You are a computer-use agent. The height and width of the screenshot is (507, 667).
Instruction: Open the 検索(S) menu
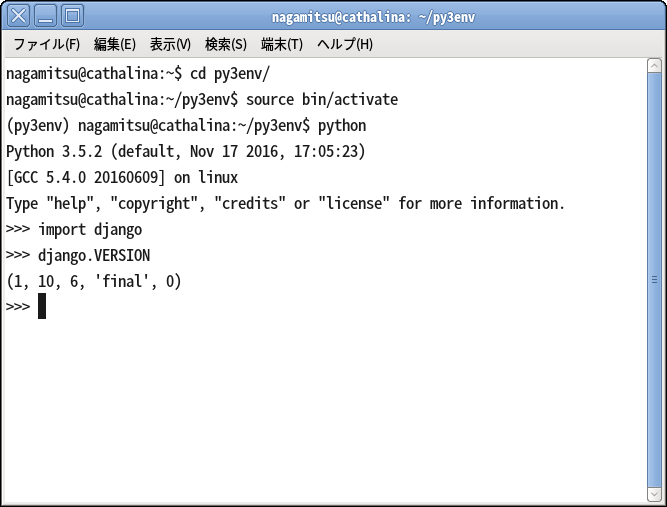(x=225, y=44)
